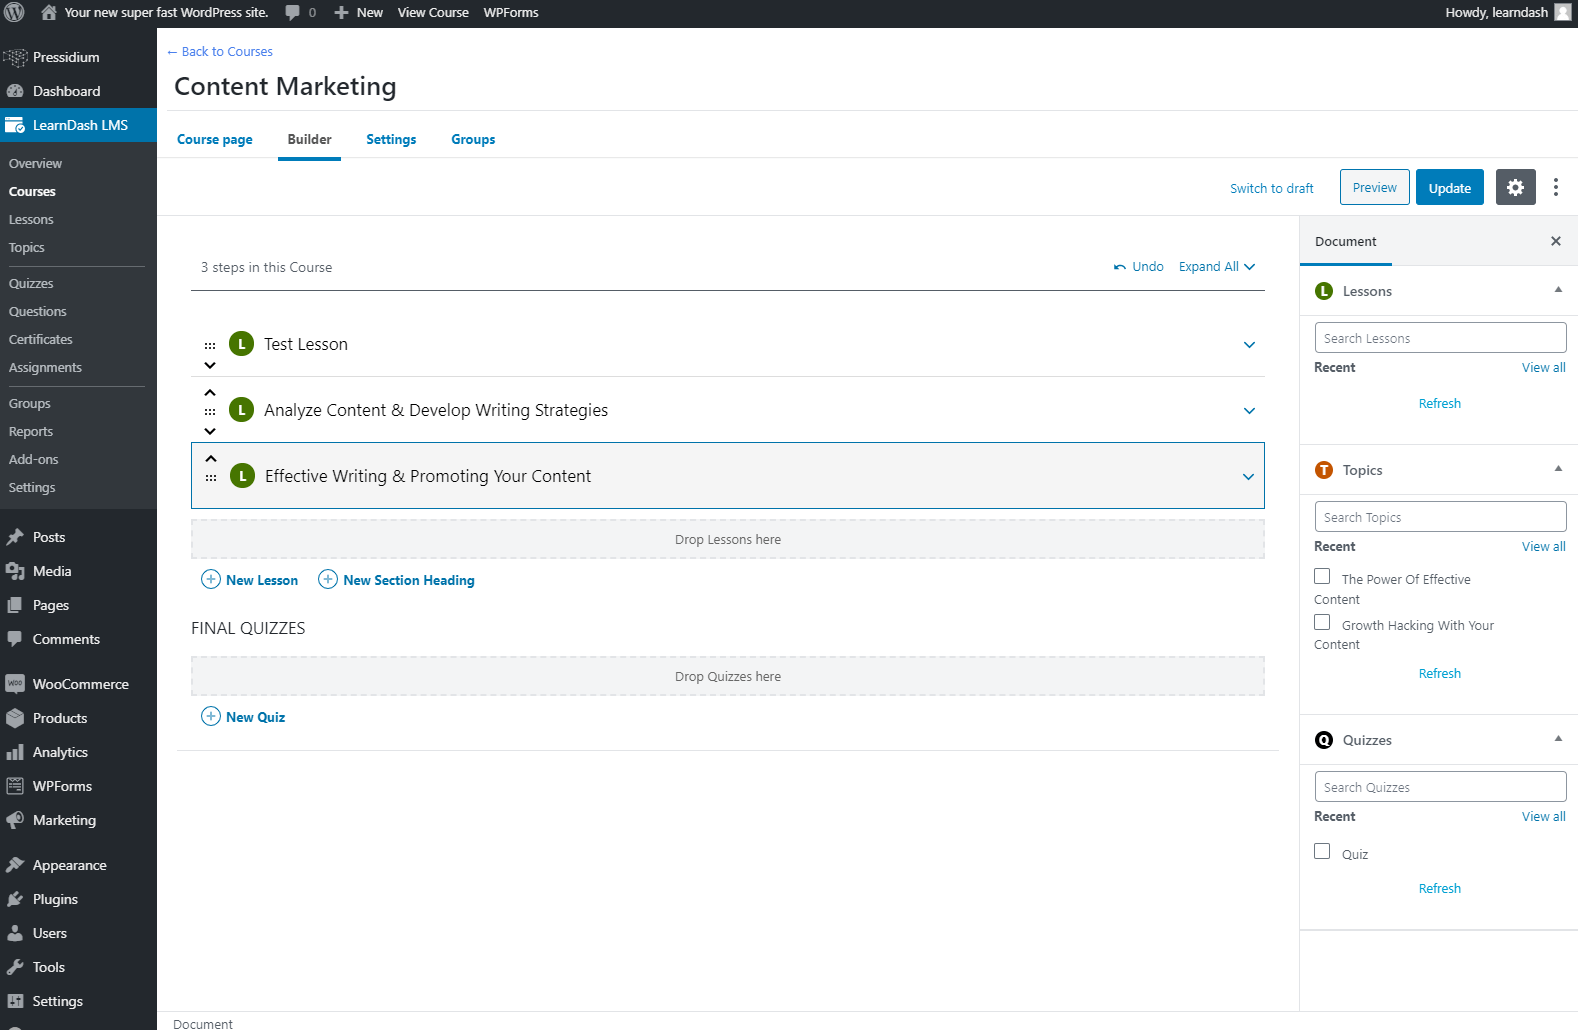The width and height of the screenshot is (1578, 1030).
Task: Open the three-dot more options menu
Action: [1556, 187]
